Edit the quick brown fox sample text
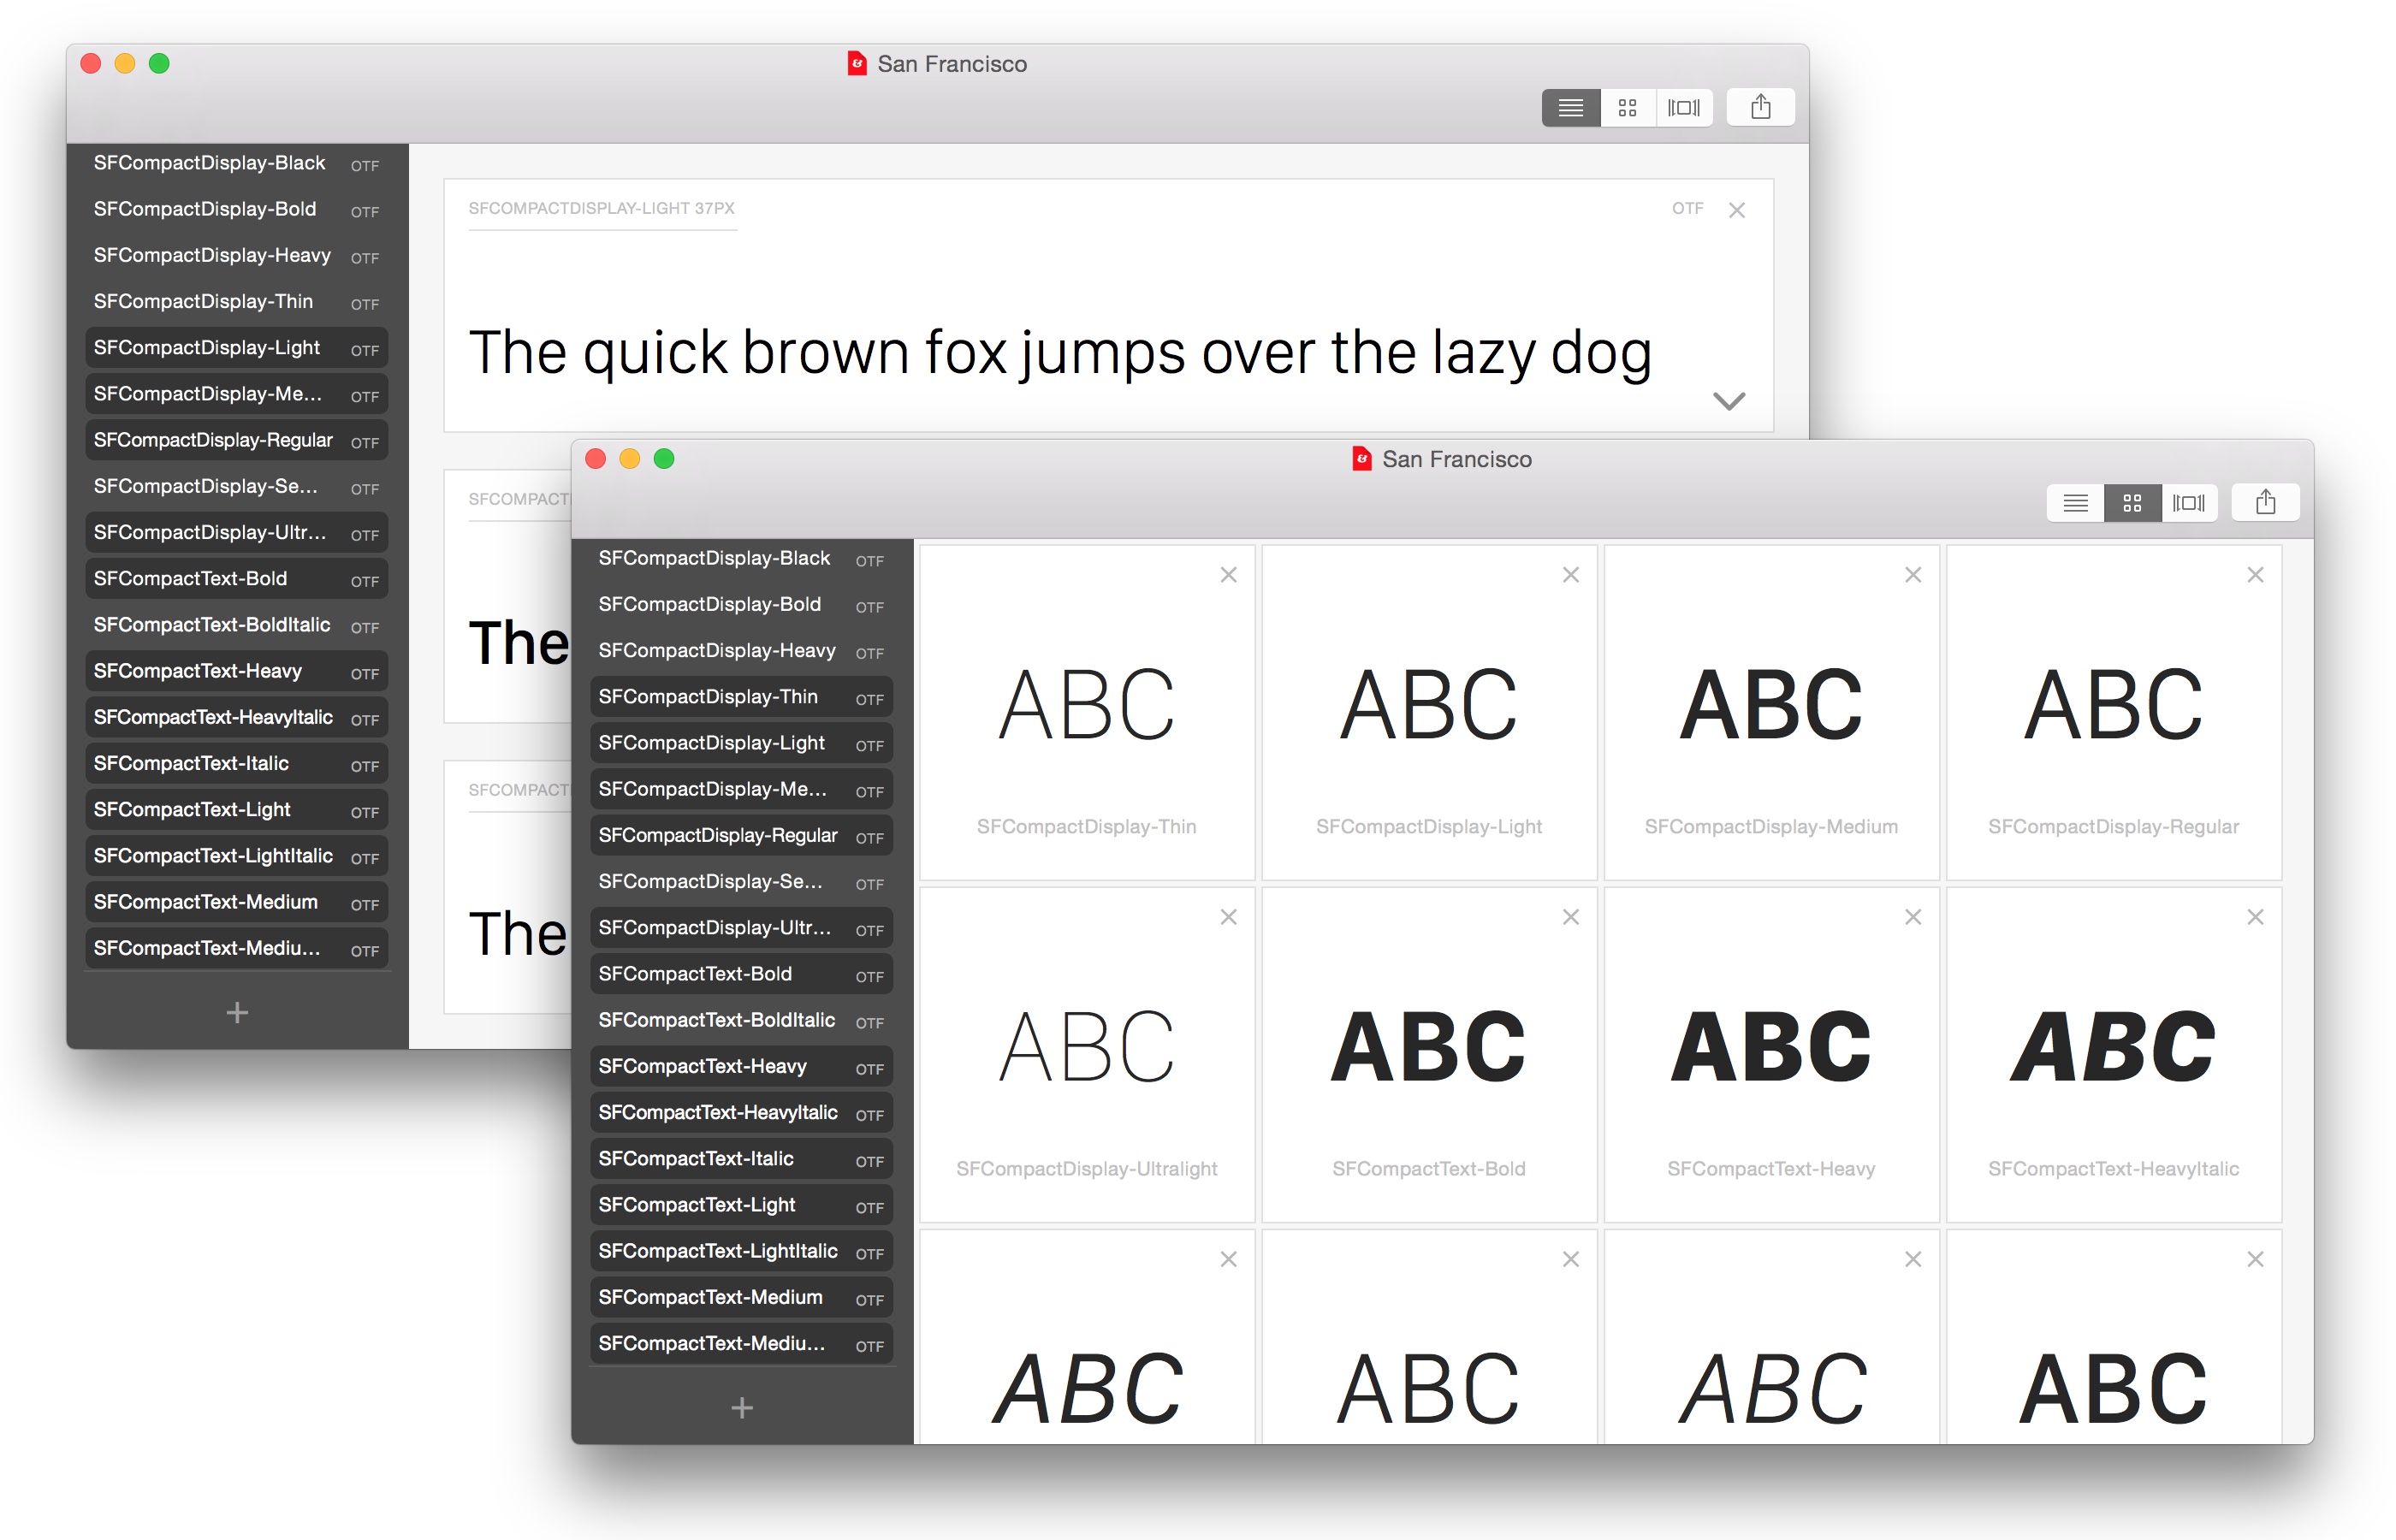The image size is (2396, 1540). (1059, 353)
